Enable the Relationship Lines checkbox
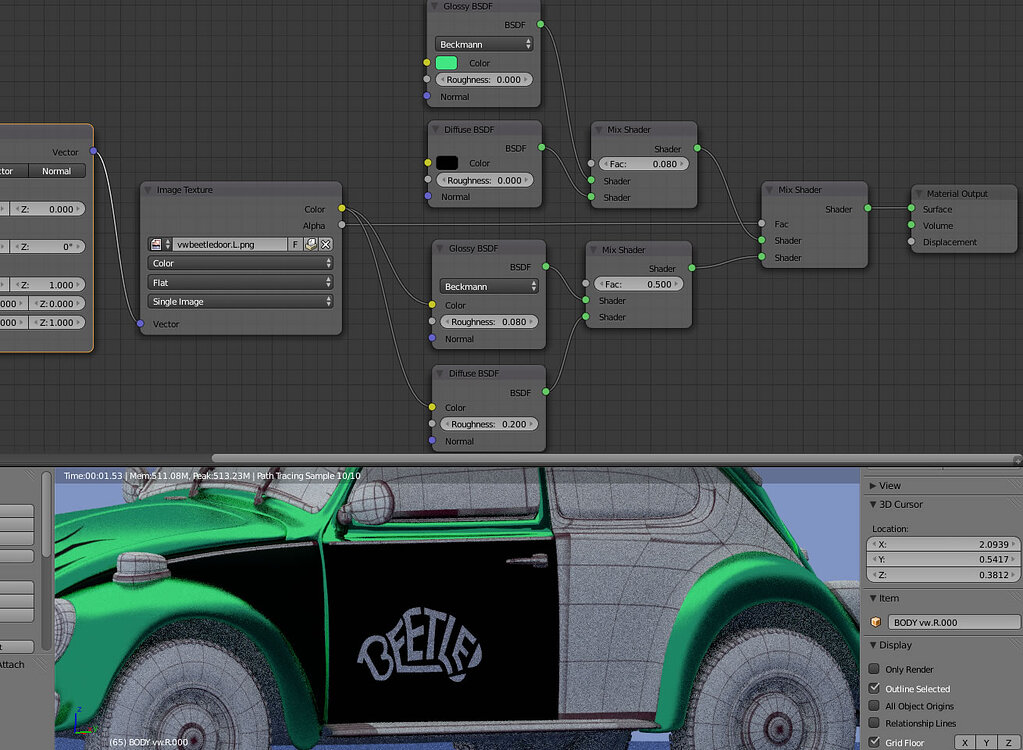This screenshot has width=1023, height=750. point(874,723)
